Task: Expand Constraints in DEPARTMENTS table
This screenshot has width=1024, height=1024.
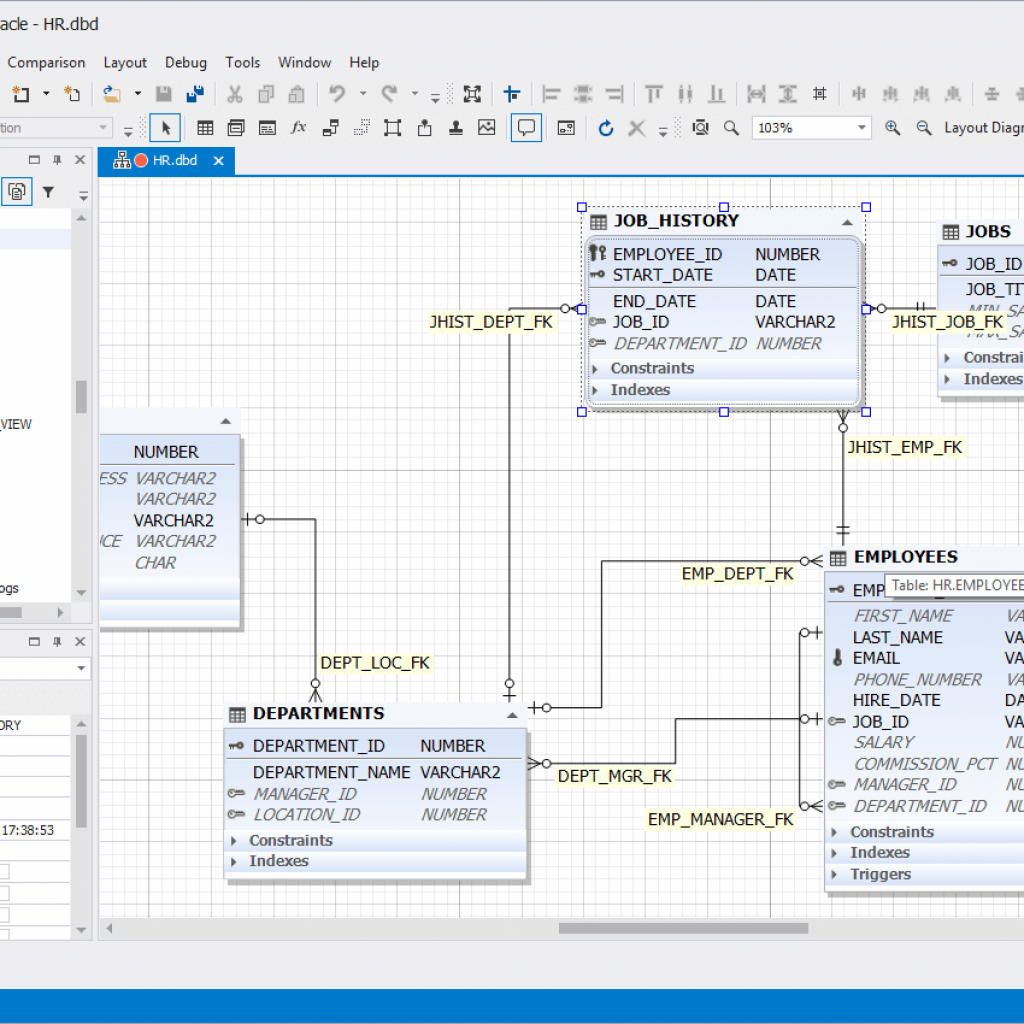Action: [234, 840]
